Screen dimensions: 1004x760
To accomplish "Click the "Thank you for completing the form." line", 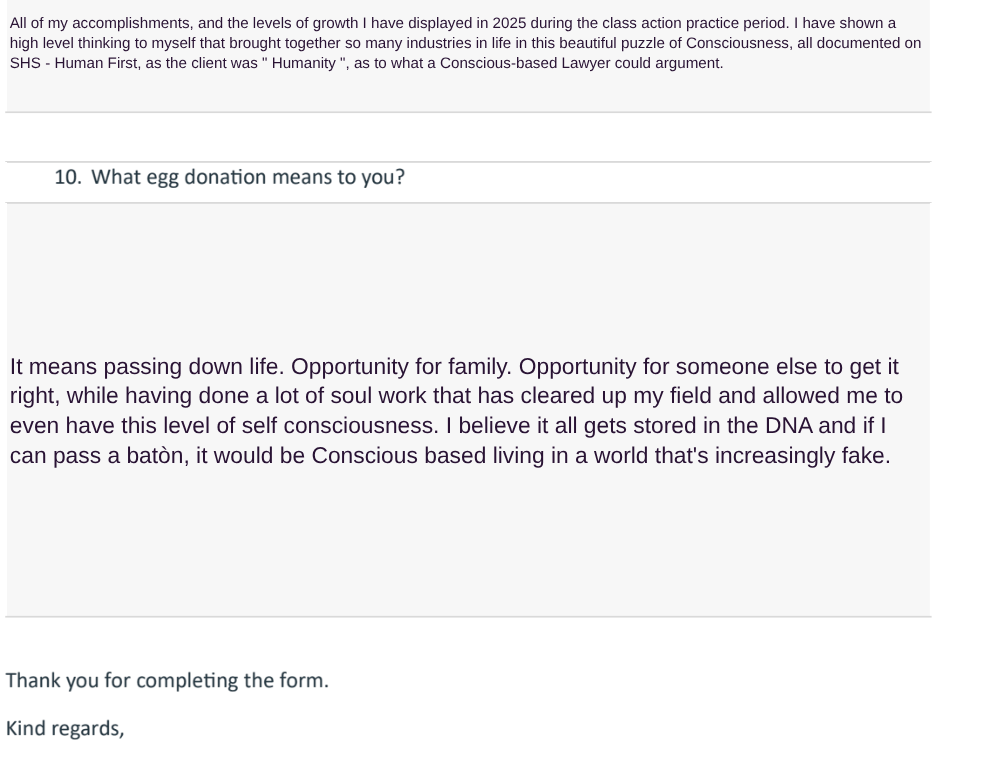I will tap(167, 681).
